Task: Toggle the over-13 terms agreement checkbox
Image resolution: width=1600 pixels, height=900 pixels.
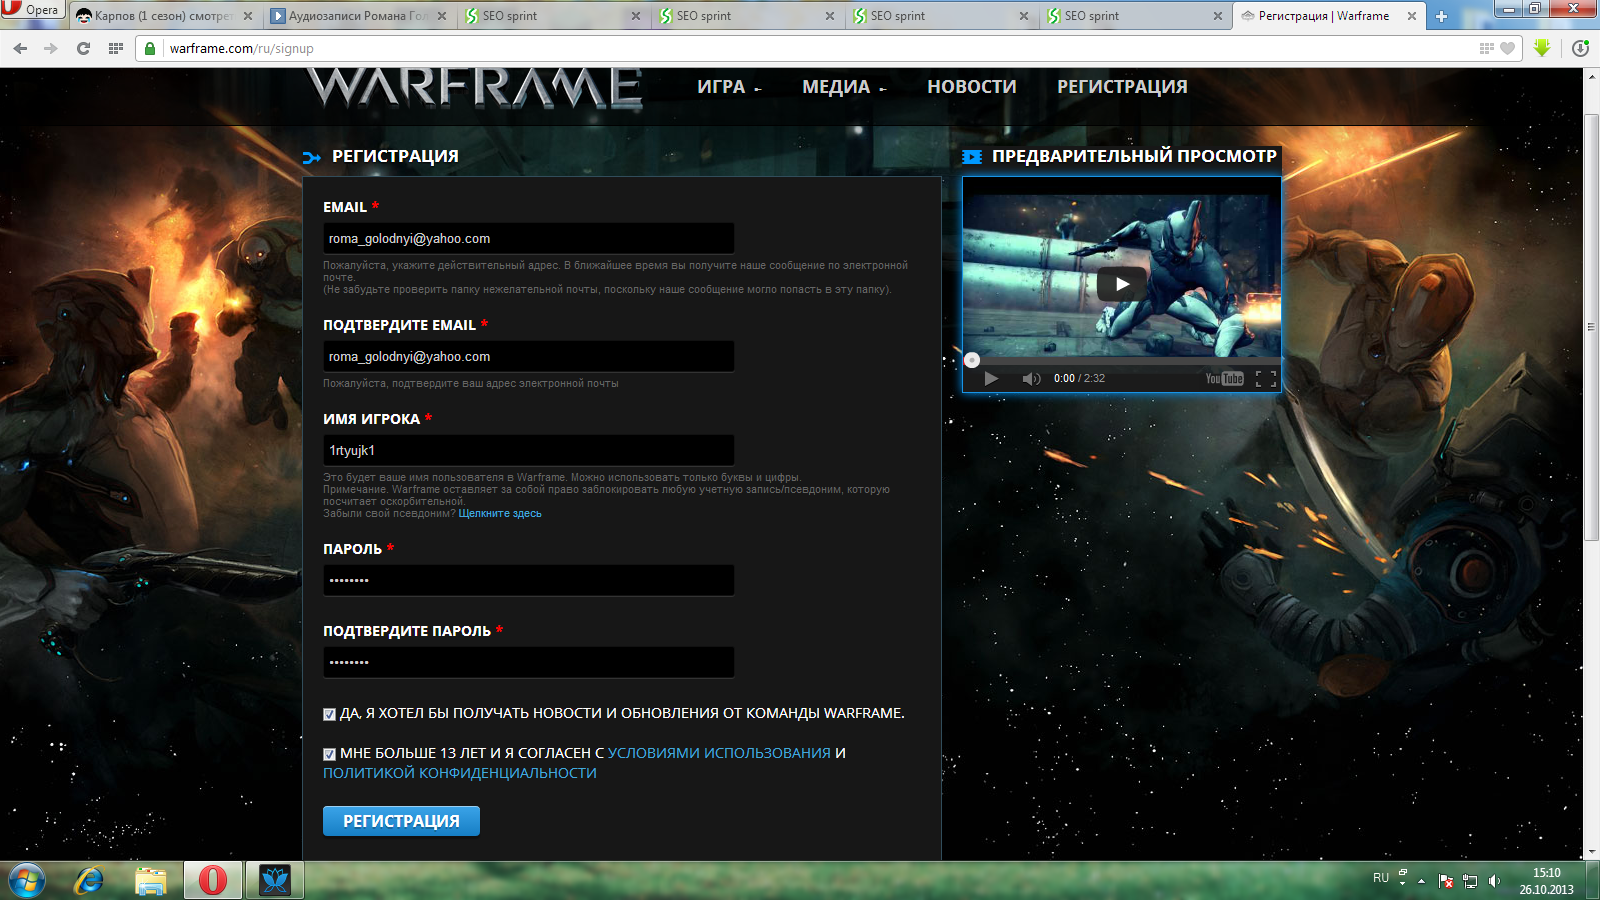Action: coord(329,754)
